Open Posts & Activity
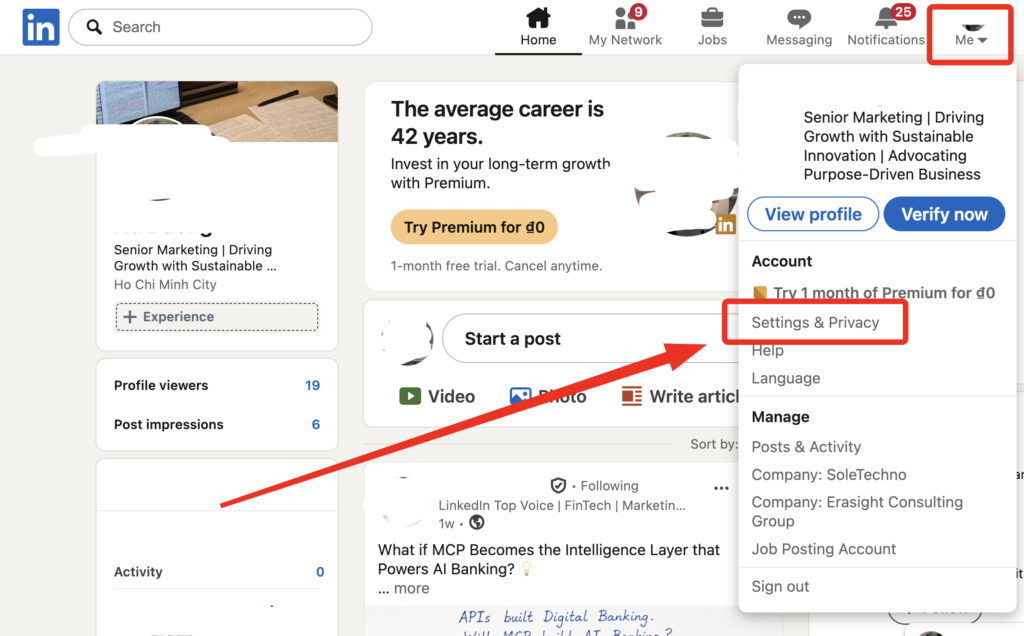The height and width of the screenshot is (636, 1024). (x=806, y=447)
